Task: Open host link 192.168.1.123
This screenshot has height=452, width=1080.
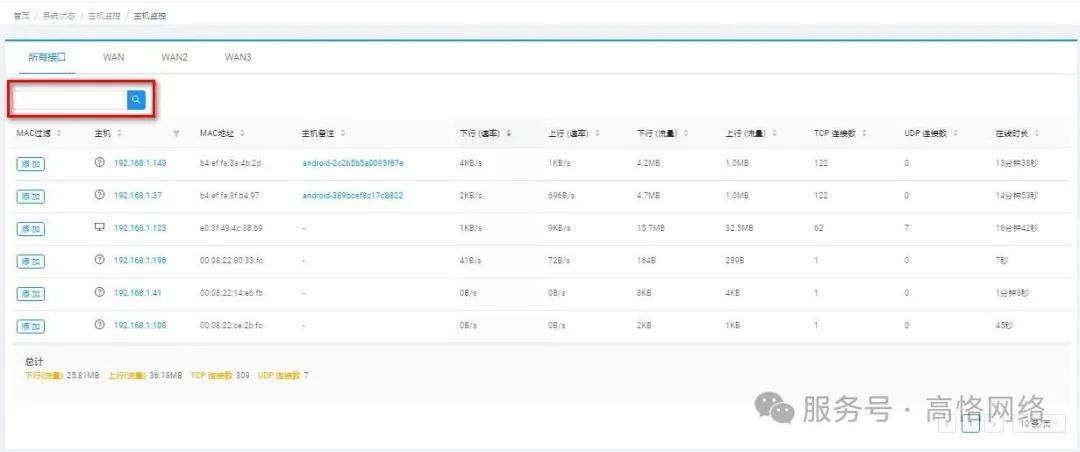Action: 140,228
